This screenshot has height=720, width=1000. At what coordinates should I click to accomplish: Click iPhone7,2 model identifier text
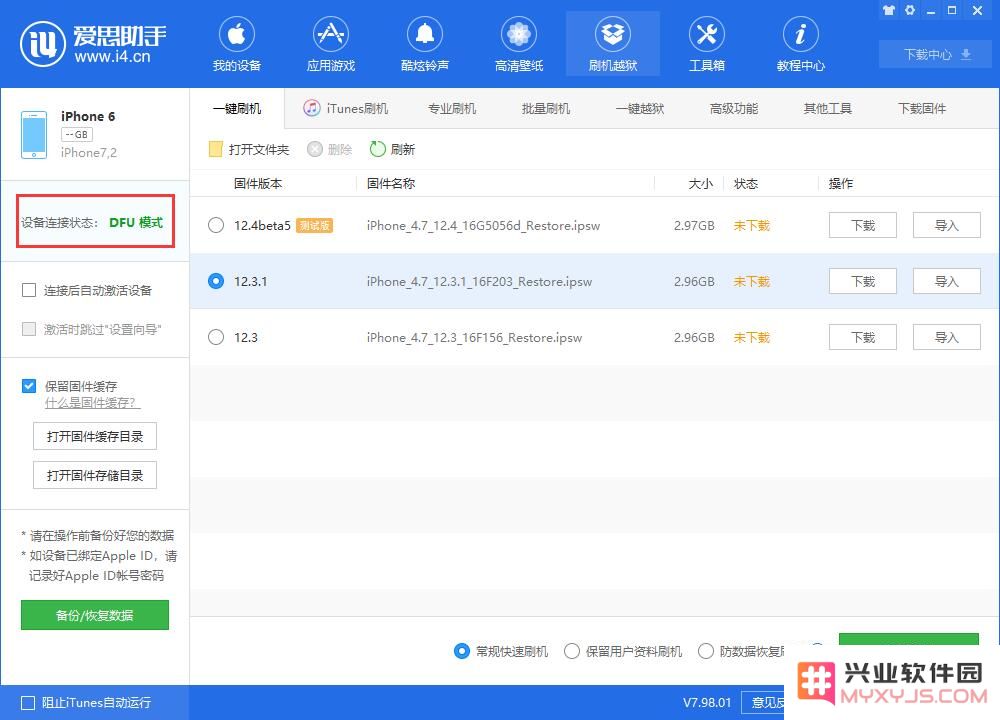tap(89, 152)
